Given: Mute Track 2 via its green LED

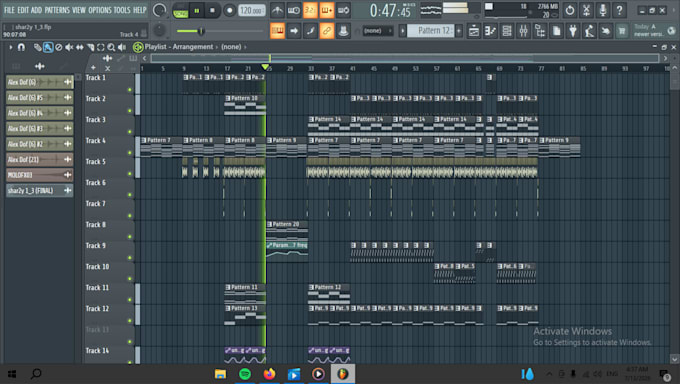Looking at the screenshot, I should point(130,111).
